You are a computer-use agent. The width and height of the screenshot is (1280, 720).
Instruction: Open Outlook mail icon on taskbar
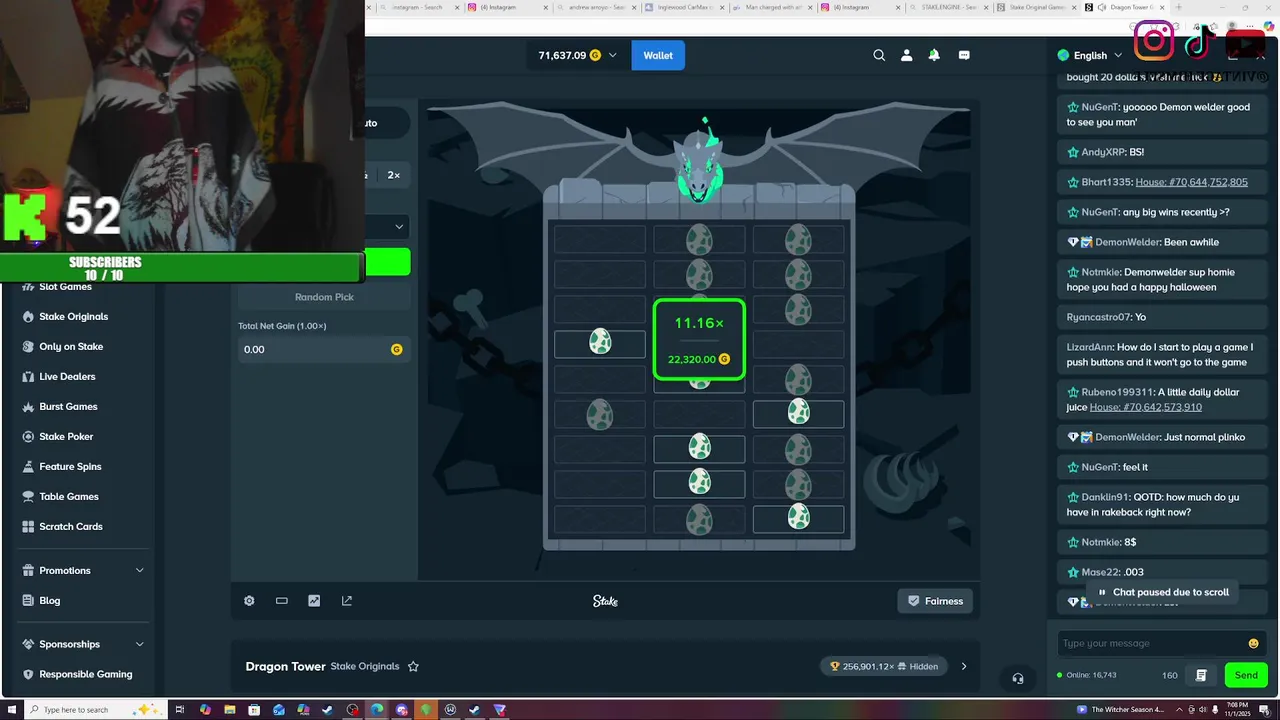[x=278, y=710]
